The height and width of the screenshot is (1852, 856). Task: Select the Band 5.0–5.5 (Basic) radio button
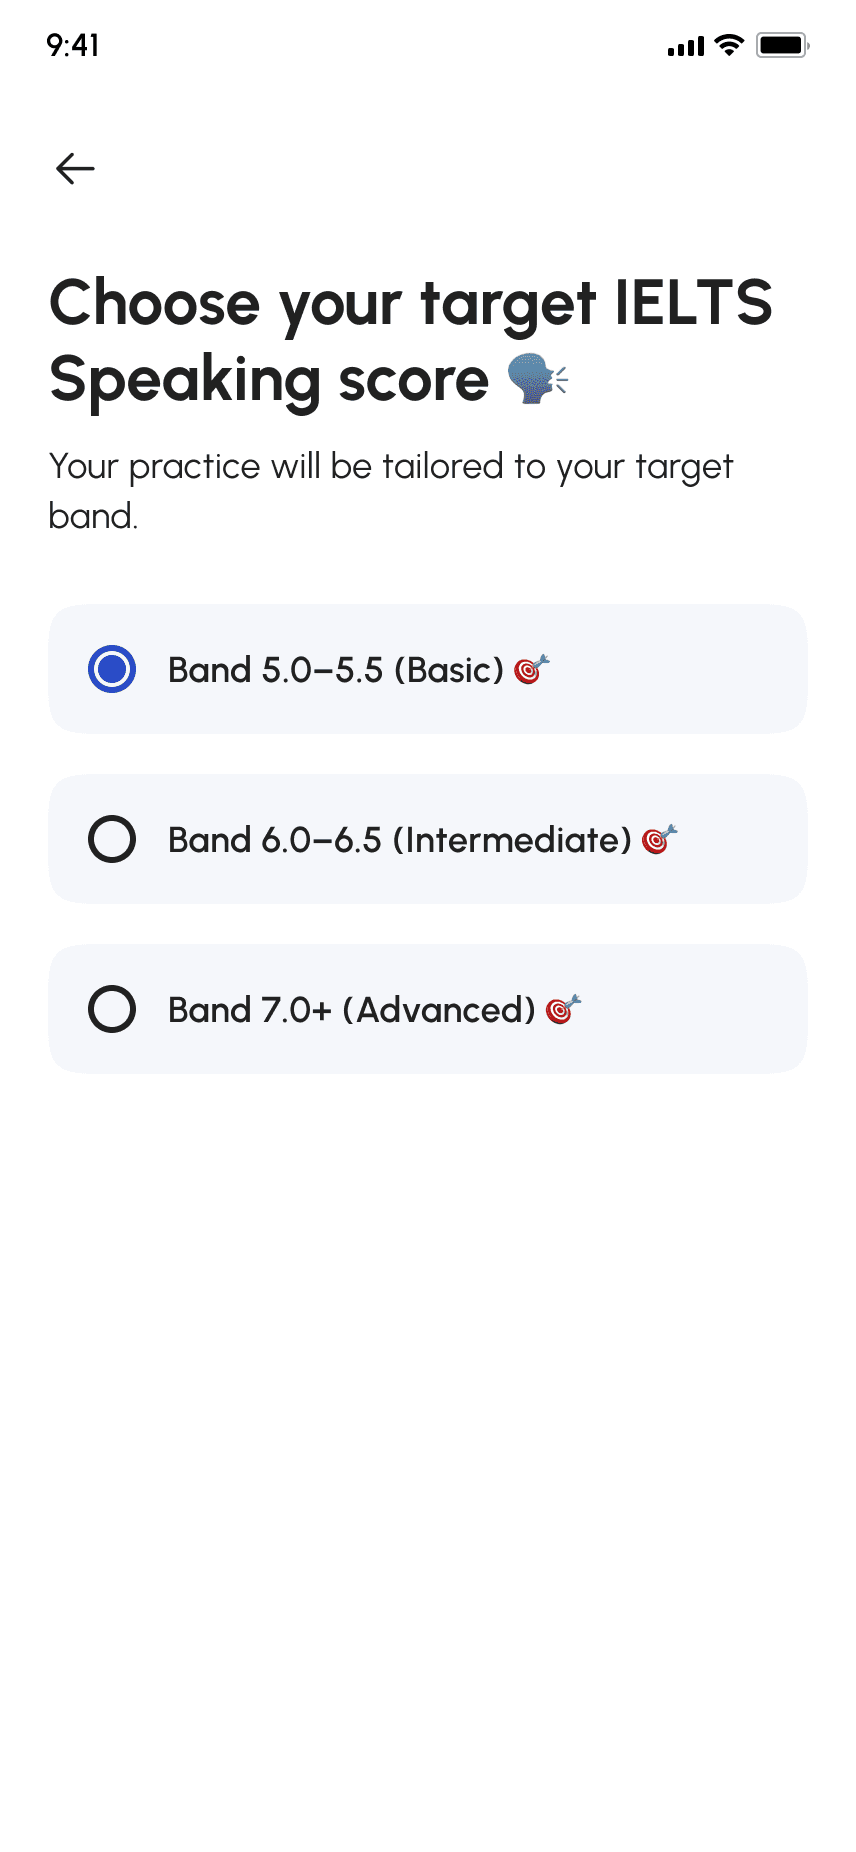[111, 669]
